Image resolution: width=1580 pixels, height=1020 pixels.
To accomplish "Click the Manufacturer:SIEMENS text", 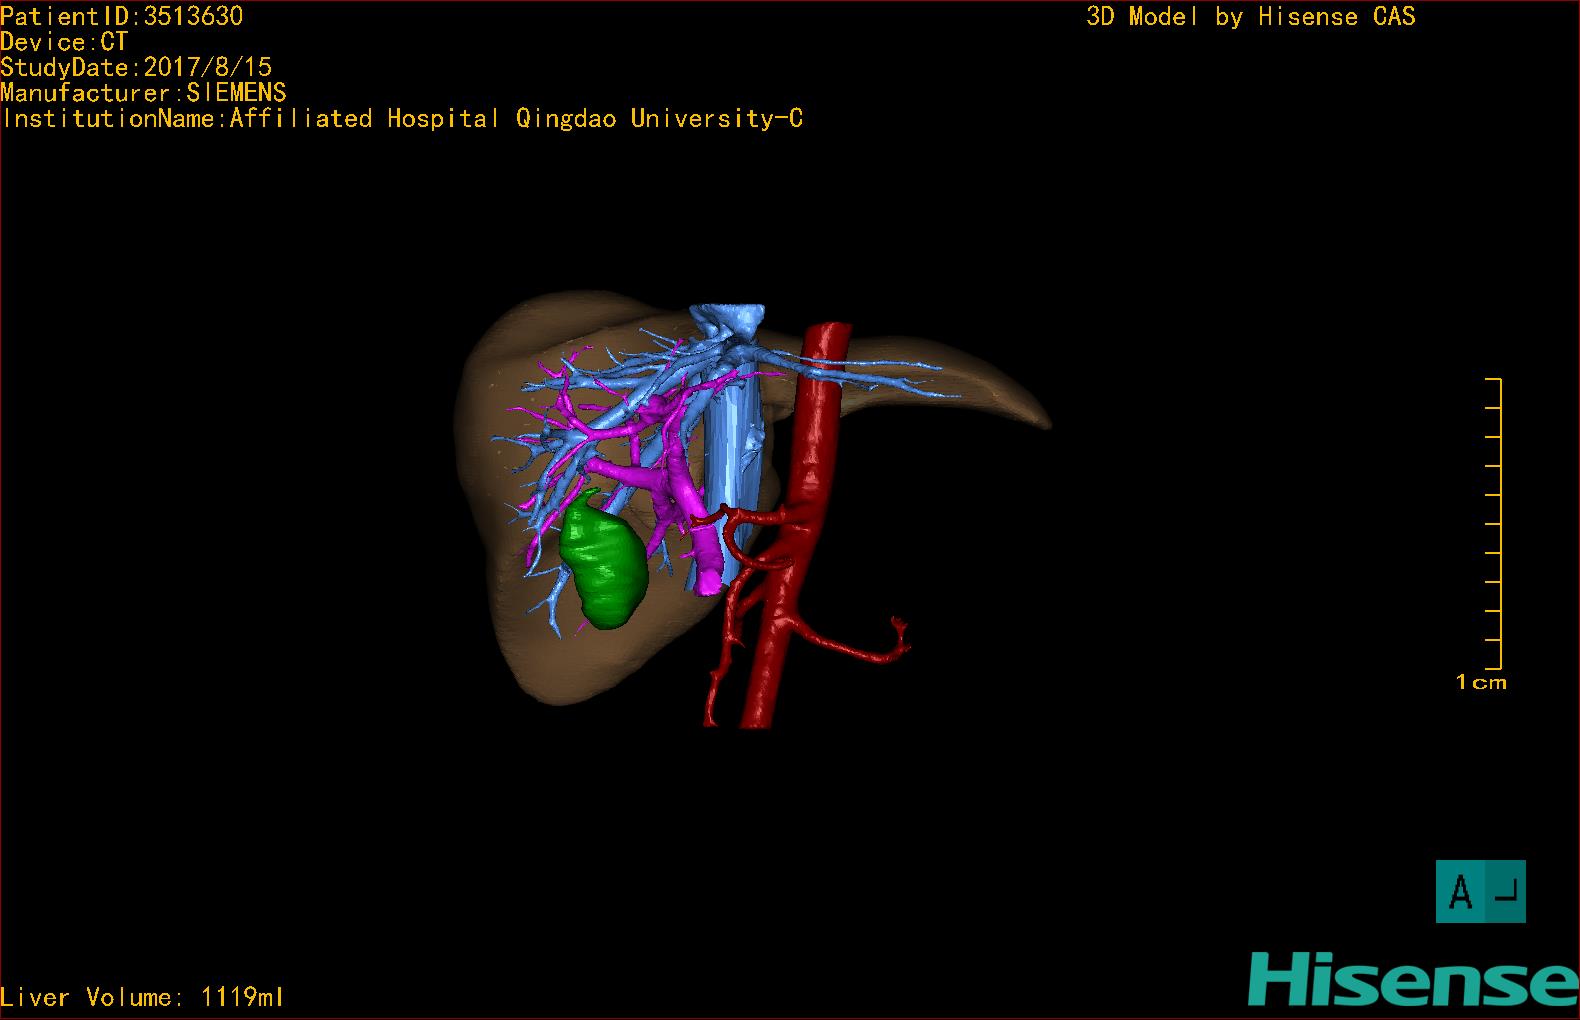I will (143, 93).
